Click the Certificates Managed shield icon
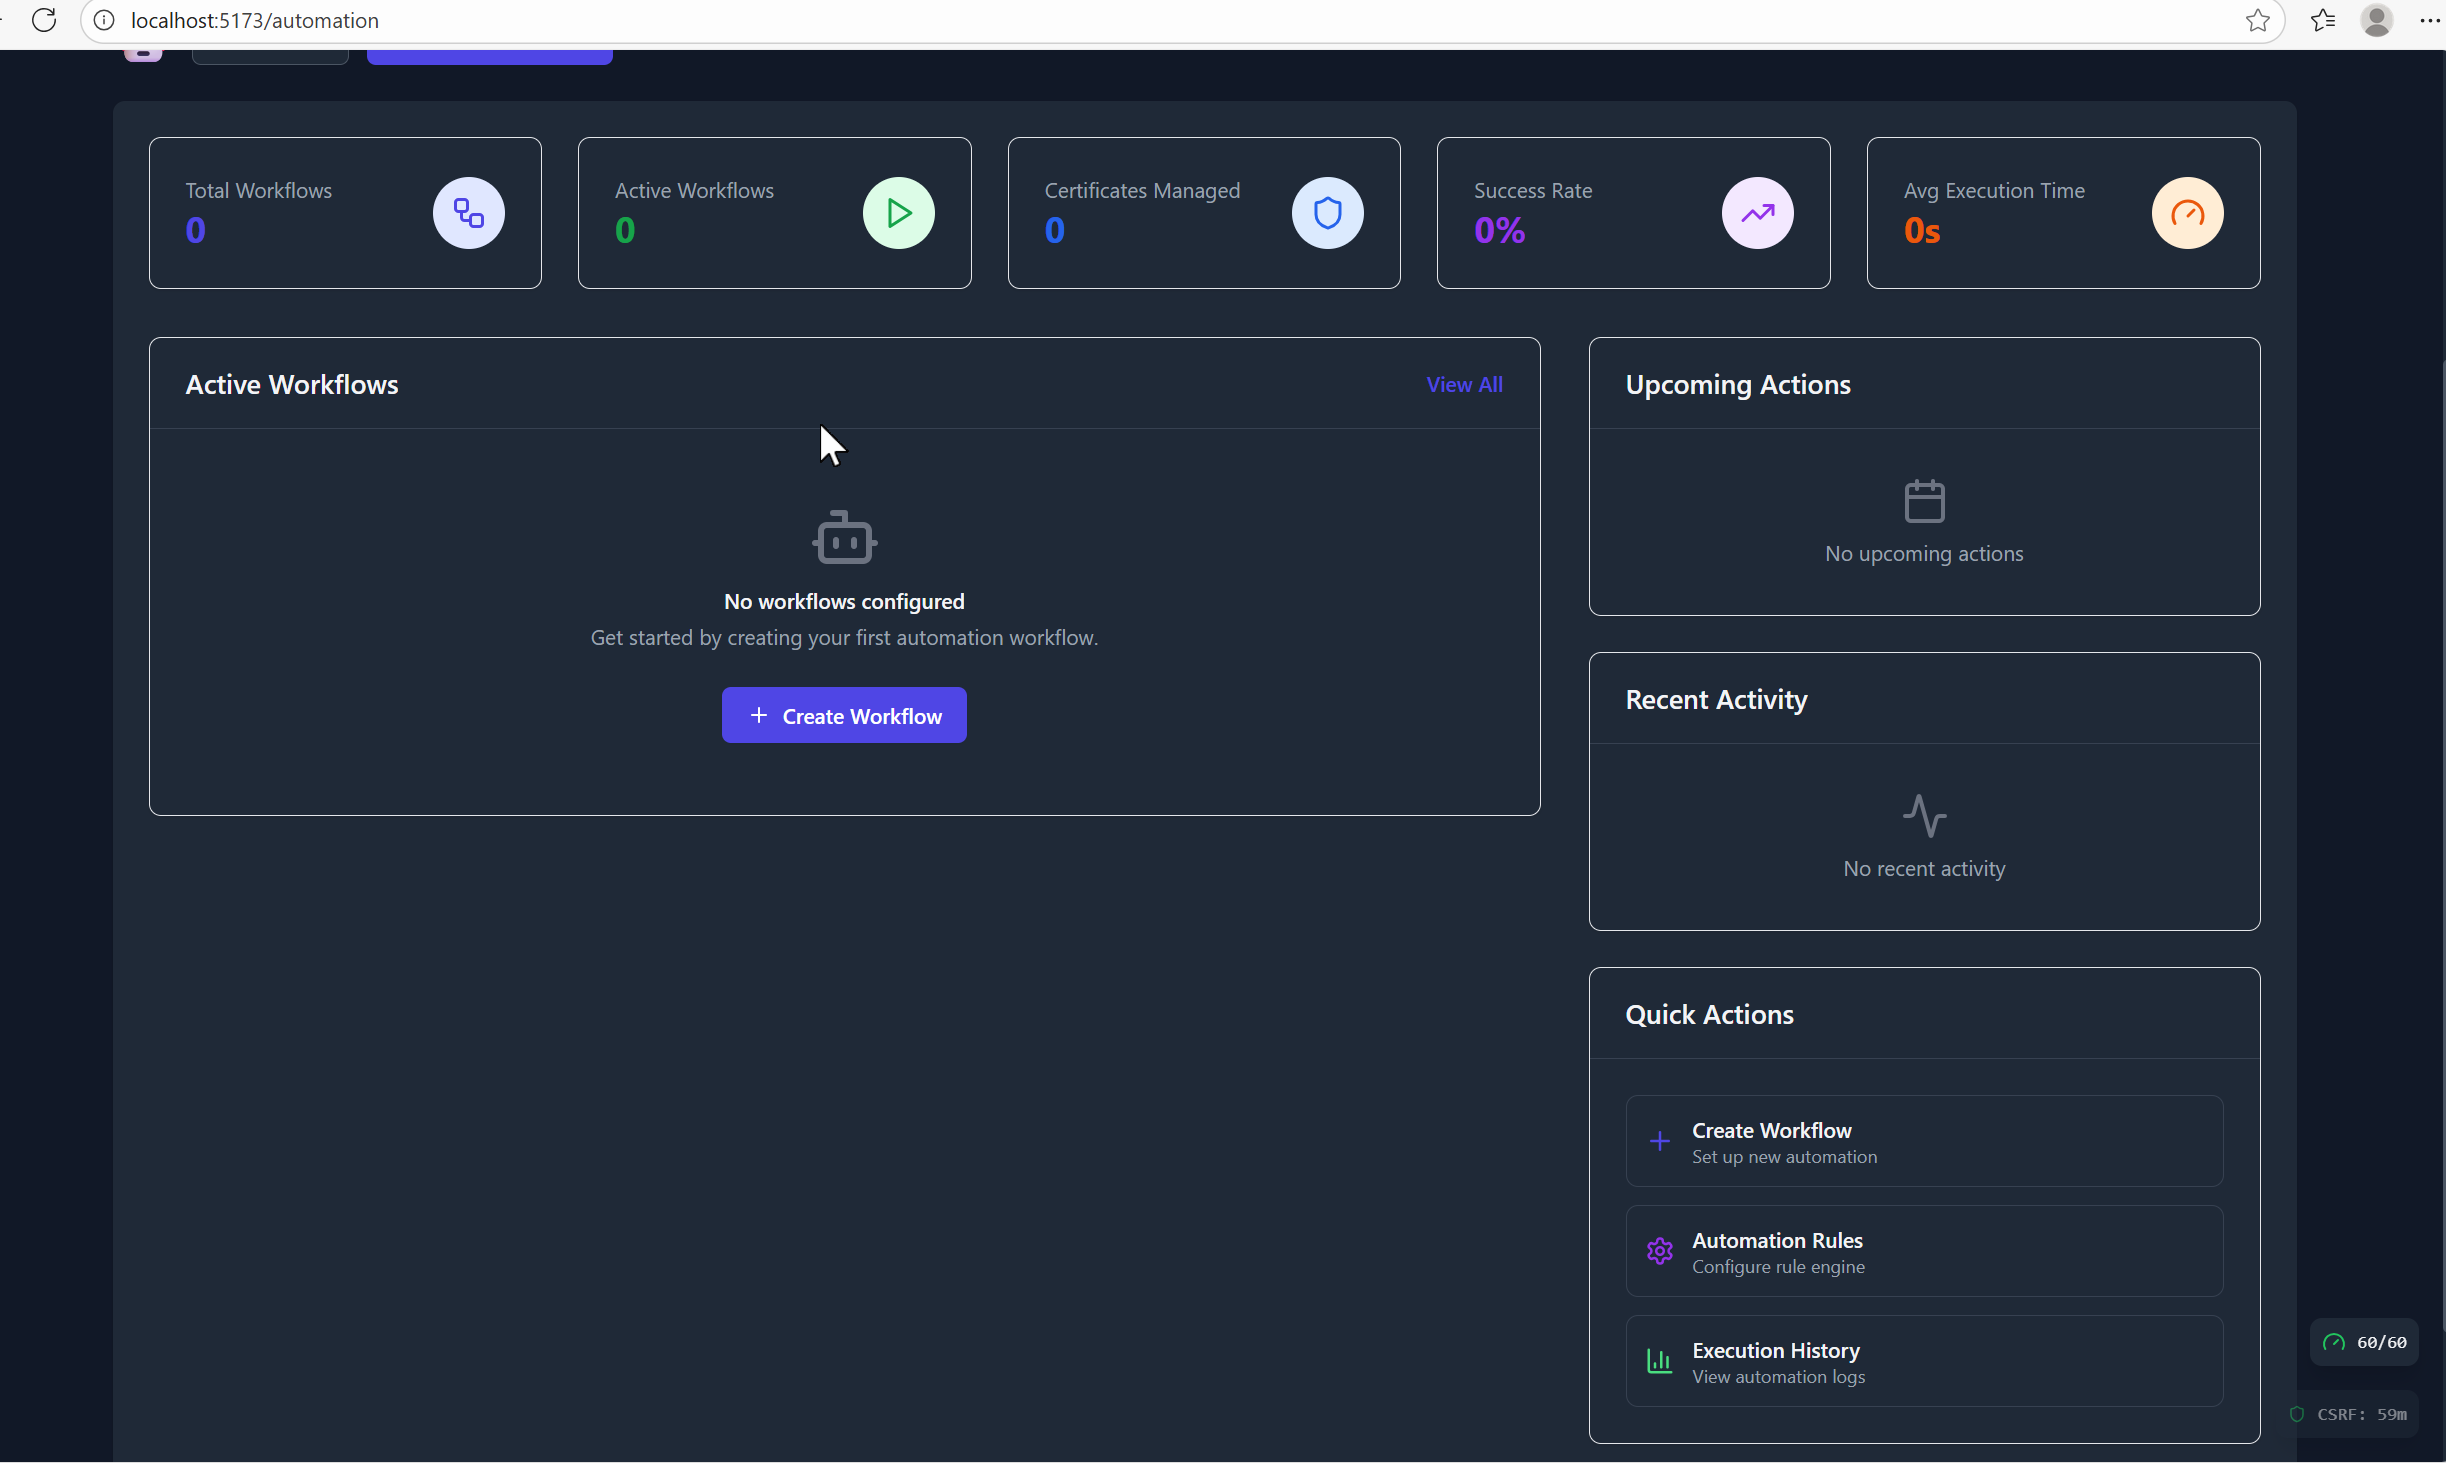Image resolution: width=2446 pixels, height=1463 pixels. (1327, 213)
